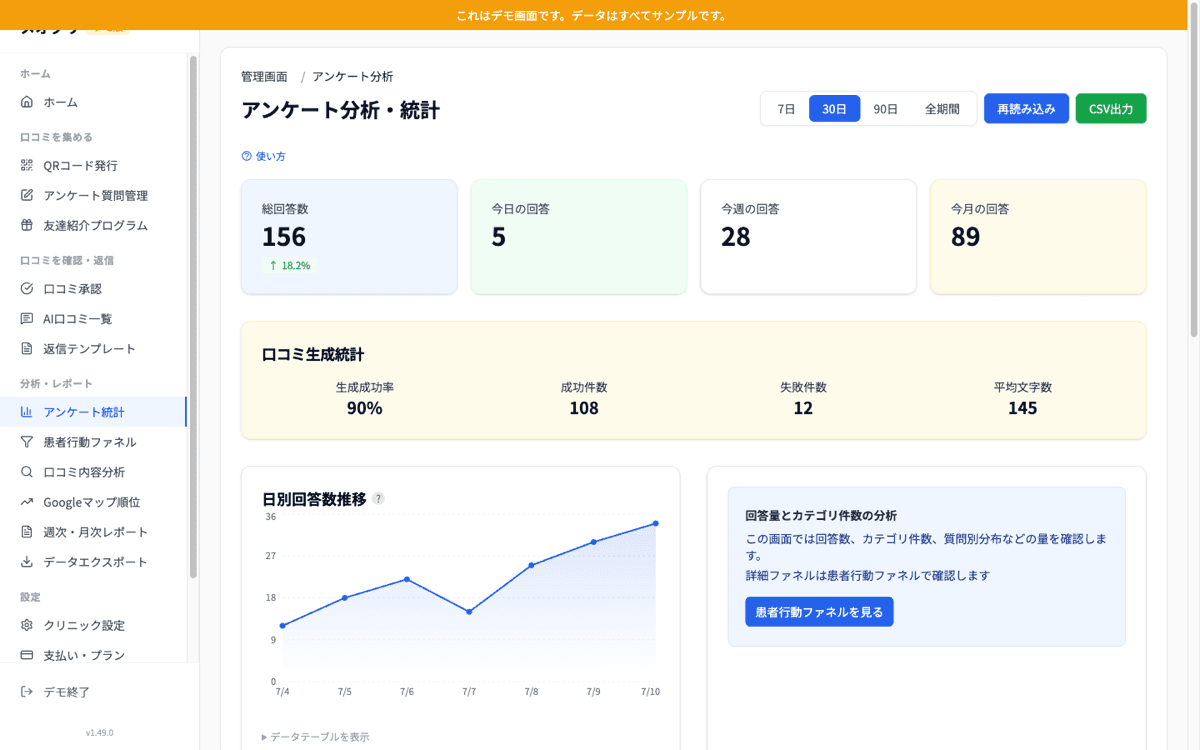
Task: Click the question icon beside 使い方
Action: click(246, 156)
